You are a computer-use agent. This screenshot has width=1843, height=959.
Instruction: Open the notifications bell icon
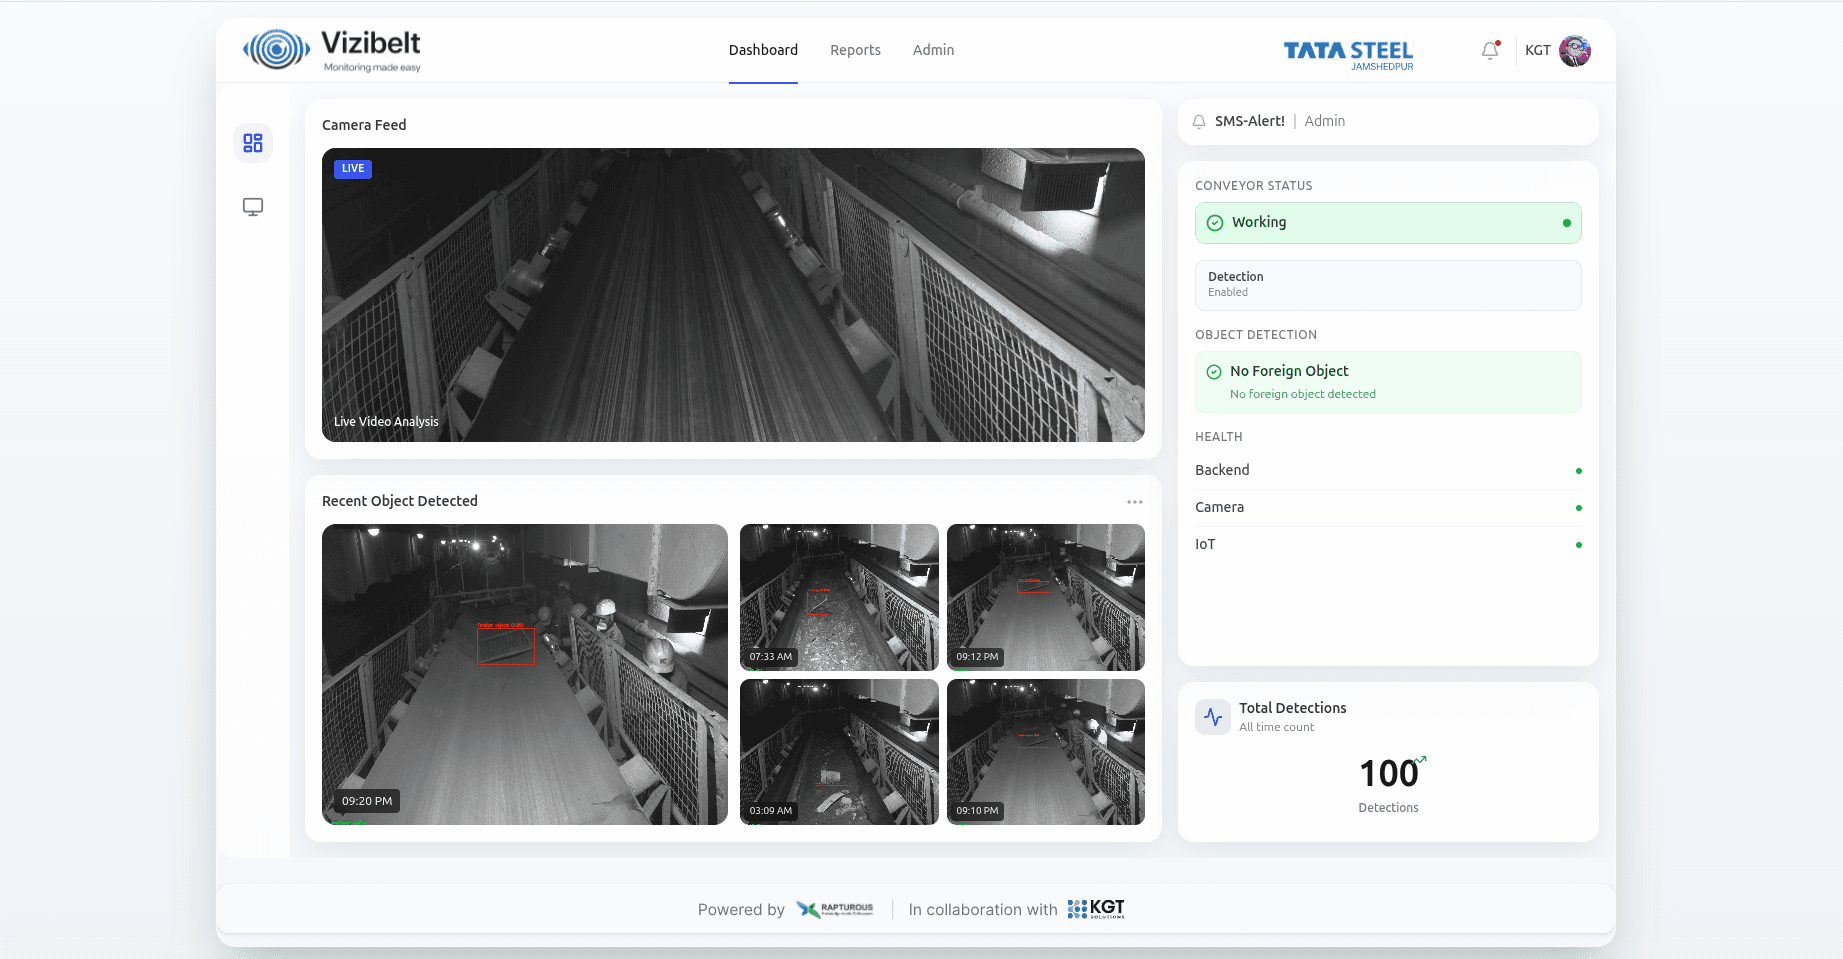point(1490,50)
